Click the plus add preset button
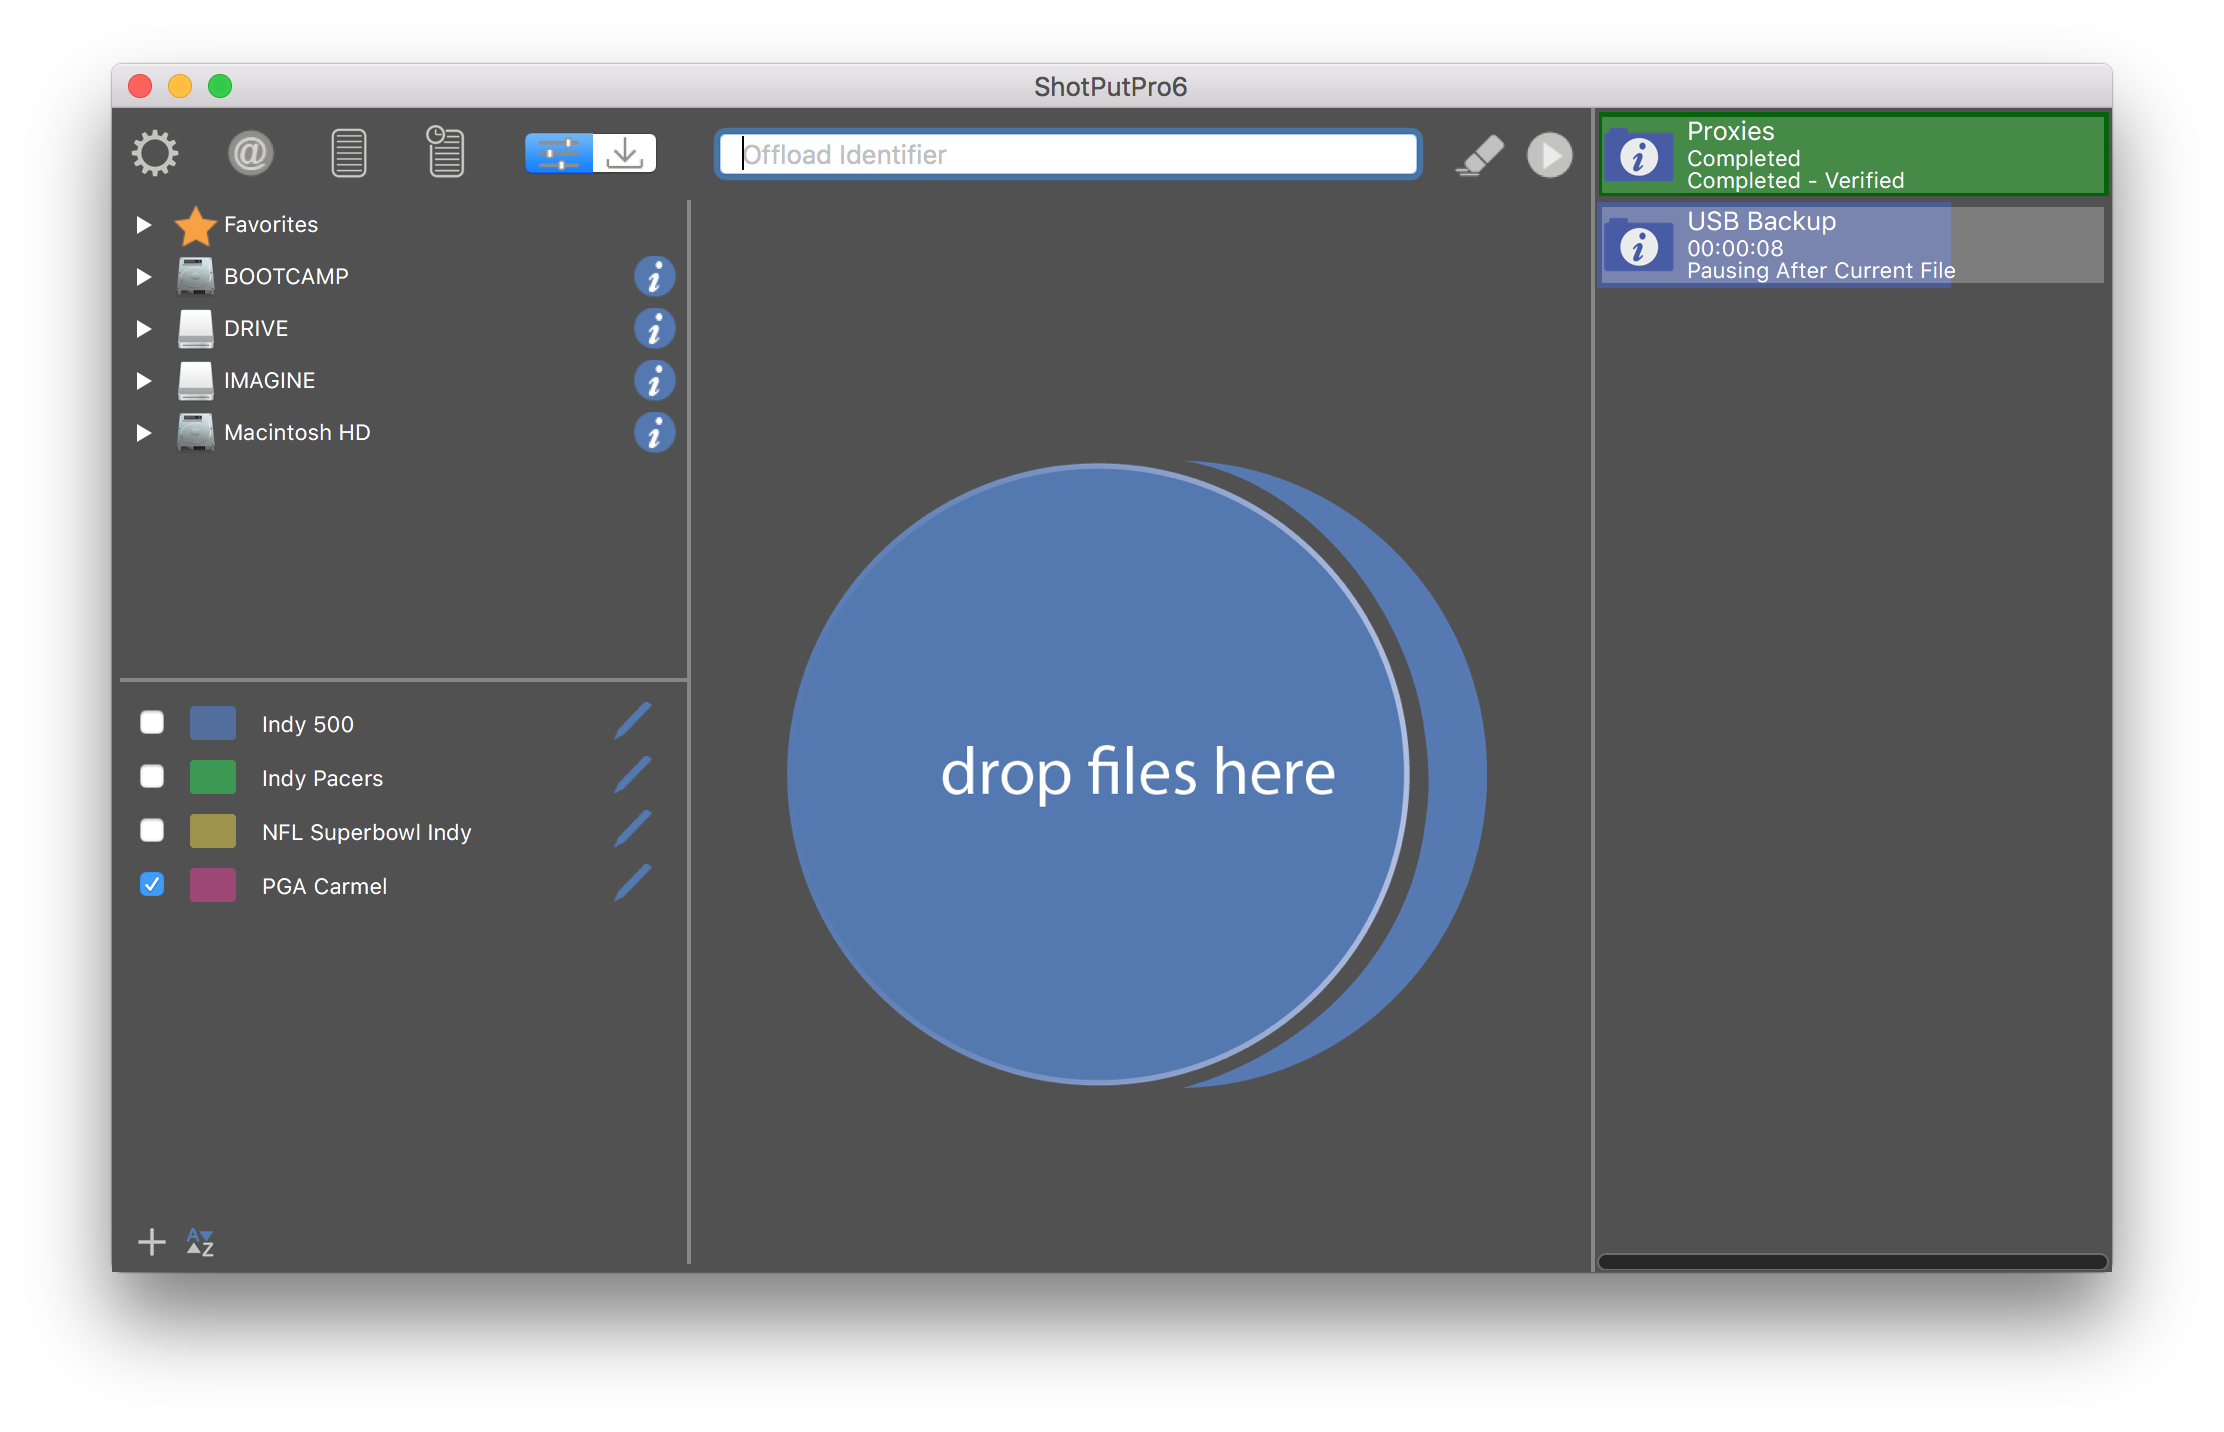Viewport: 2224px width, 1432px height. click(152, 1242)
